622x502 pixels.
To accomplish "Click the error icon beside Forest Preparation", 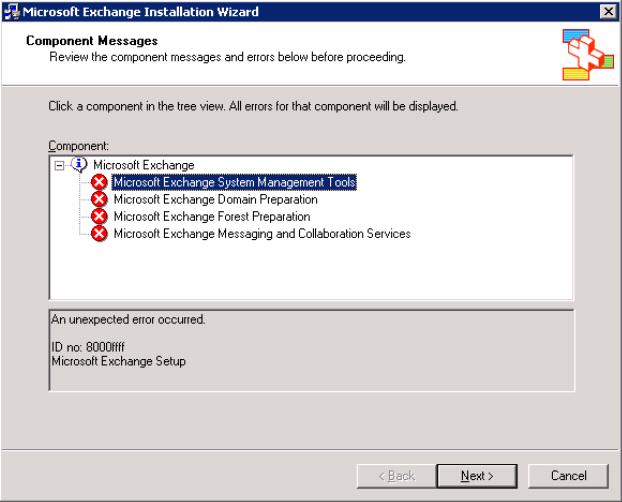I will coord(99,216).
